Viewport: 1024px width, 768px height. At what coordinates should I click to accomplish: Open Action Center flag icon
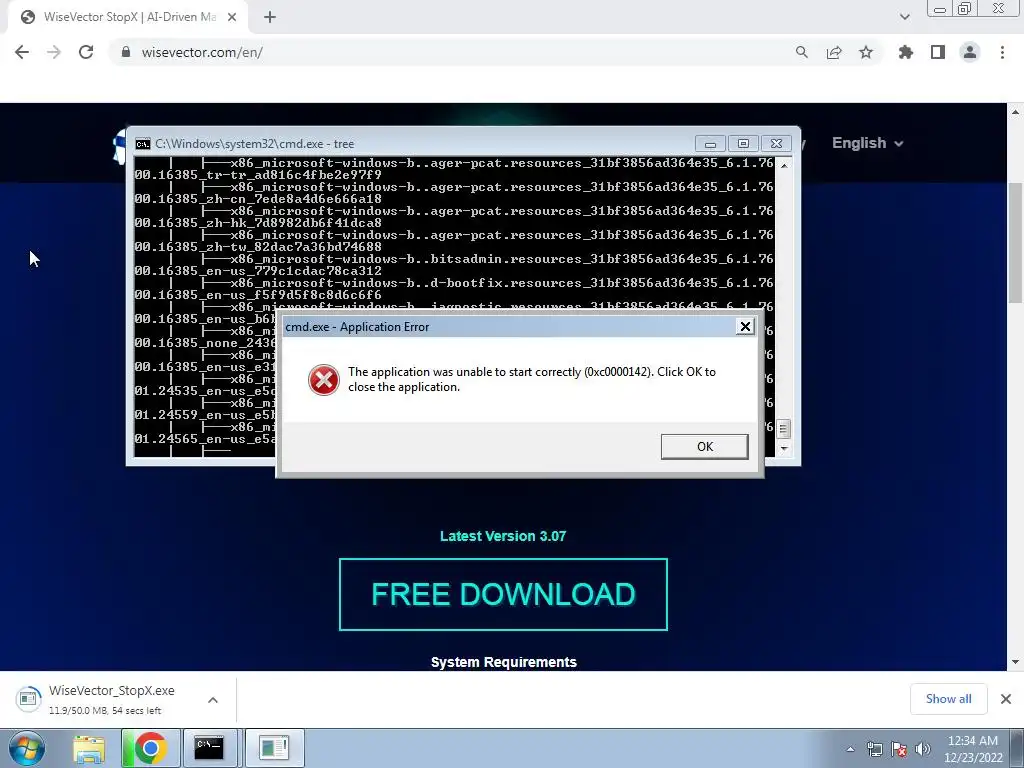[899, 749]
